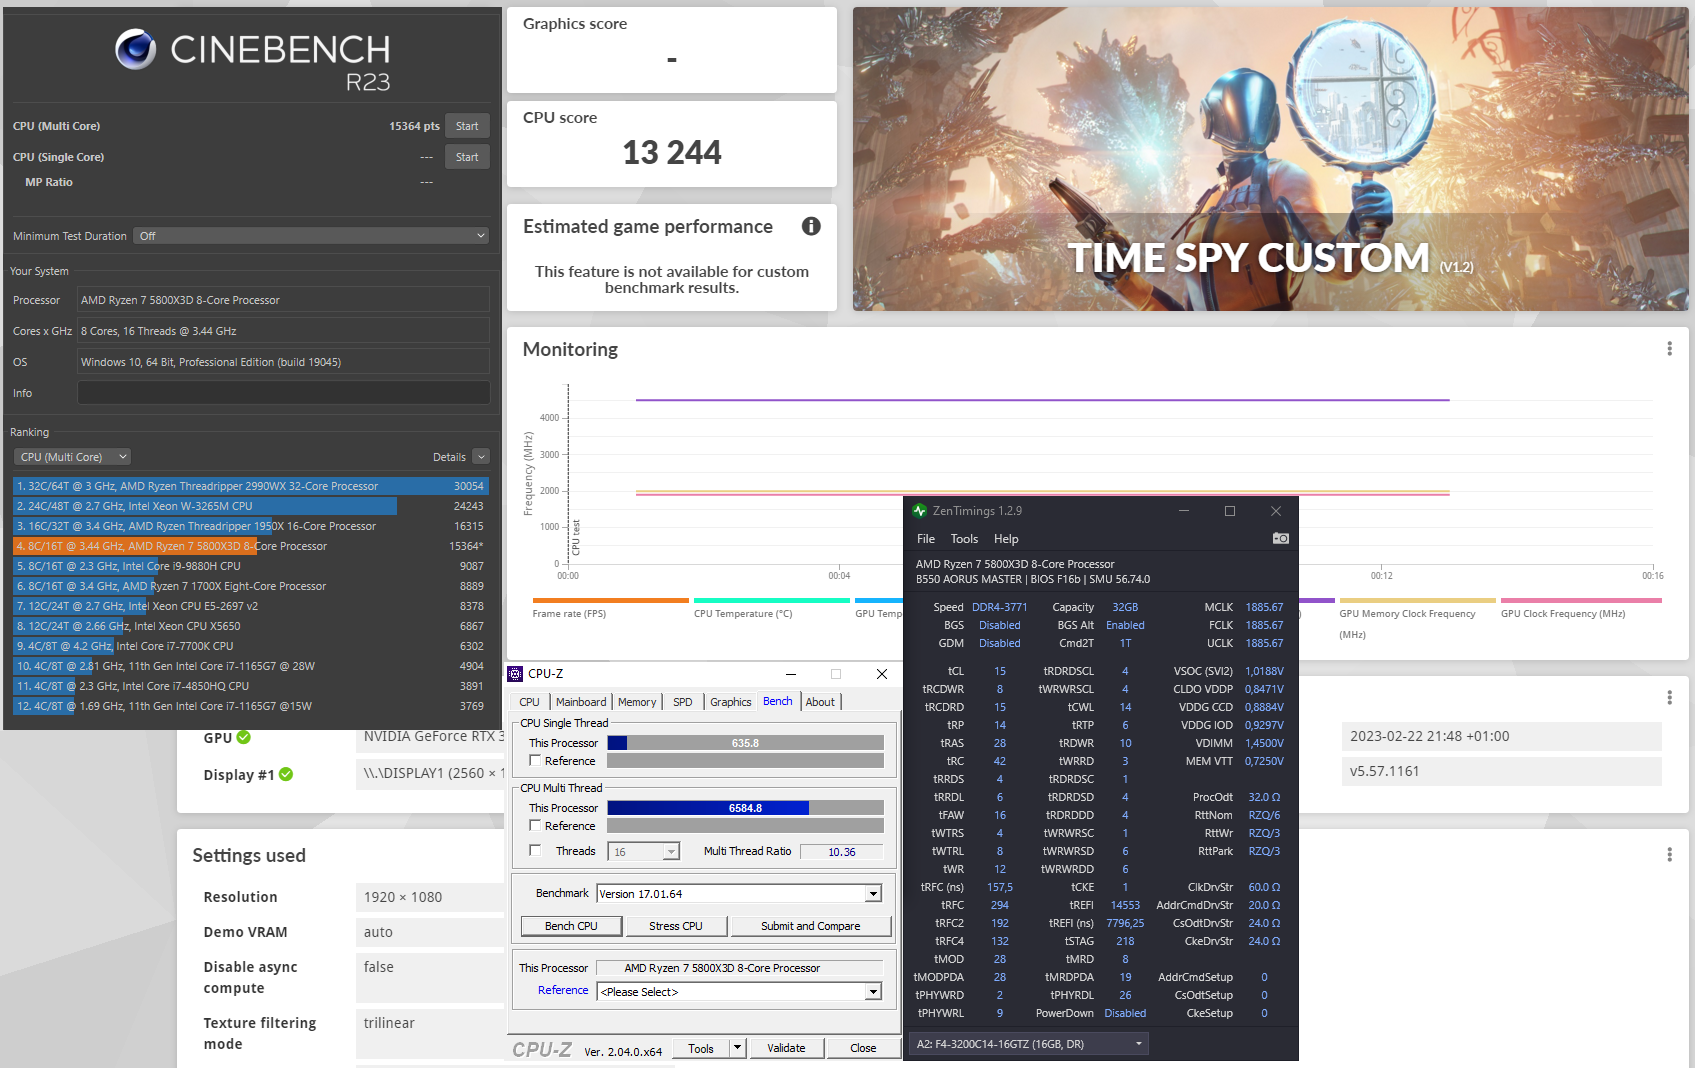The image size is (1695, 1068).
Task: Select the Intel Core i9-9880H ranking row
Action: (251, 566)
